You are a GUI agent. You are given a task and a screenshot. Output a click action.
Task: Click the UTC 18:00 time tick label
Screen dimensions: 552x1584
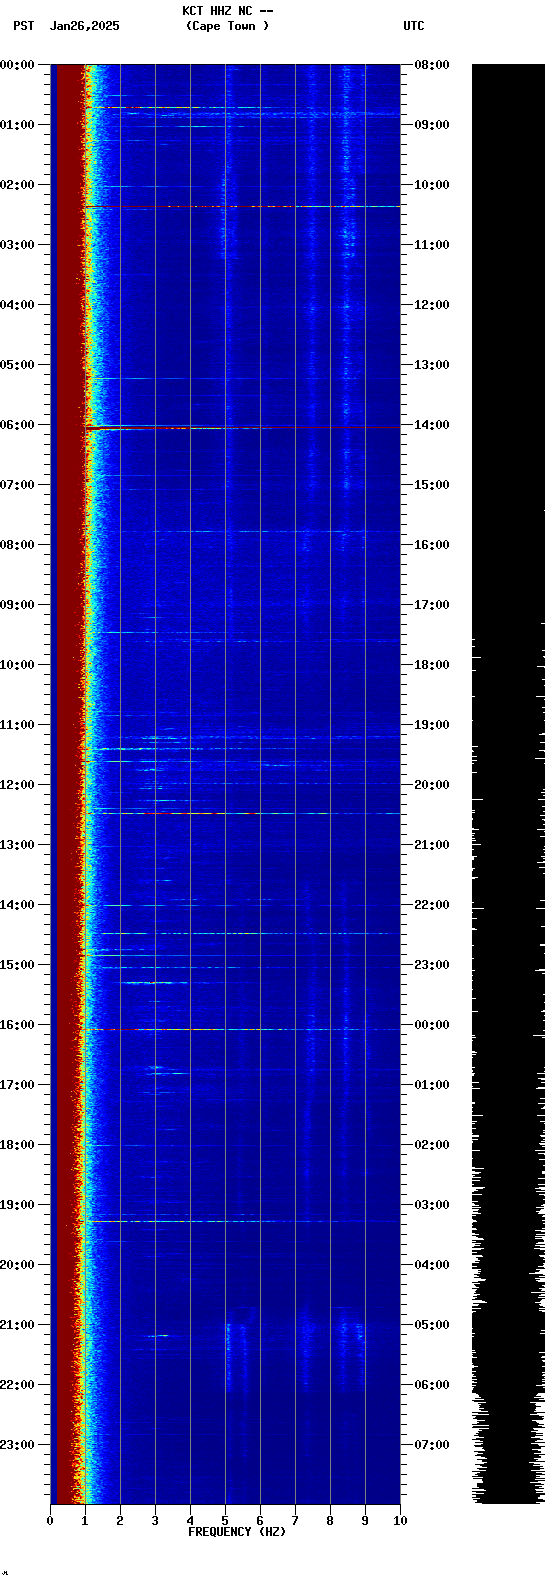click(431, 665)
